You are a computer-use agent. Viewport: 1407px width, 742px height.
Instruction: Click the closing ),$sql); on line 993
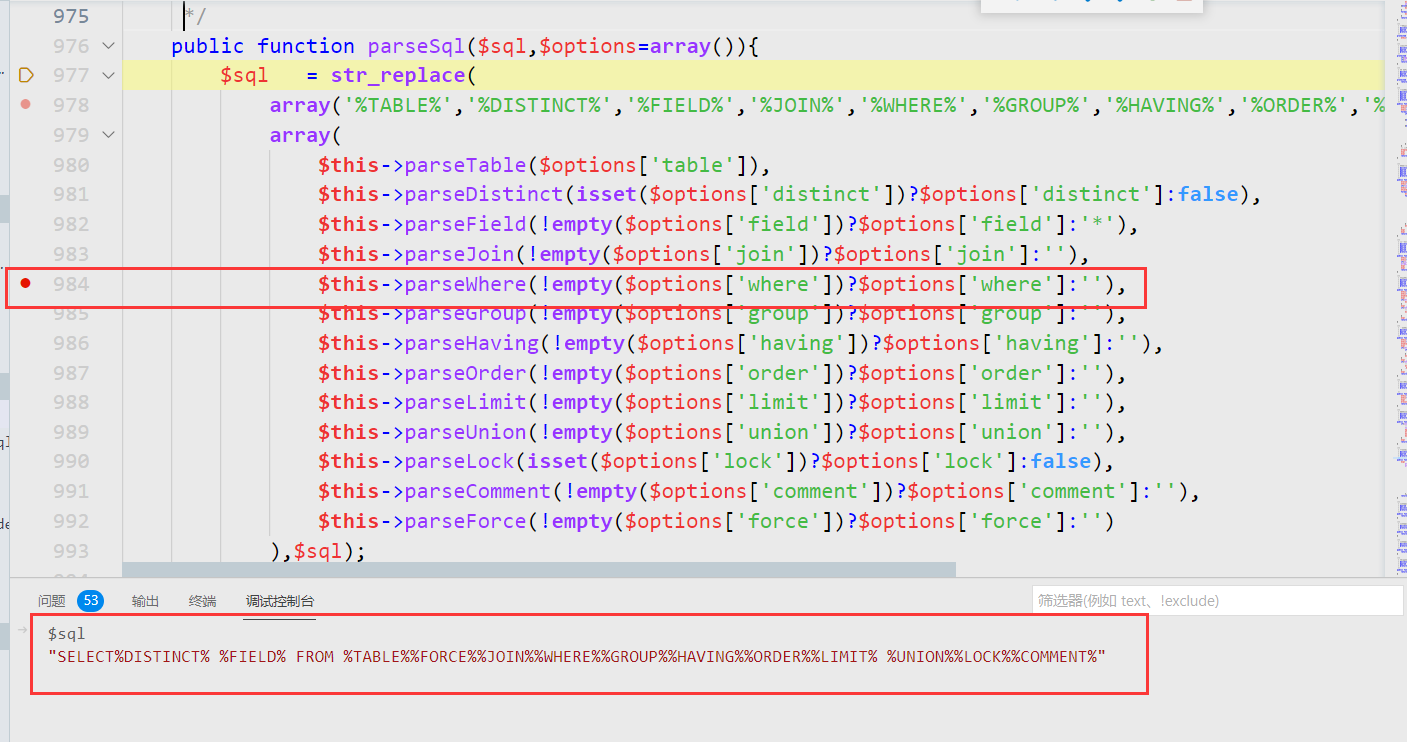[x=318, y=551]
